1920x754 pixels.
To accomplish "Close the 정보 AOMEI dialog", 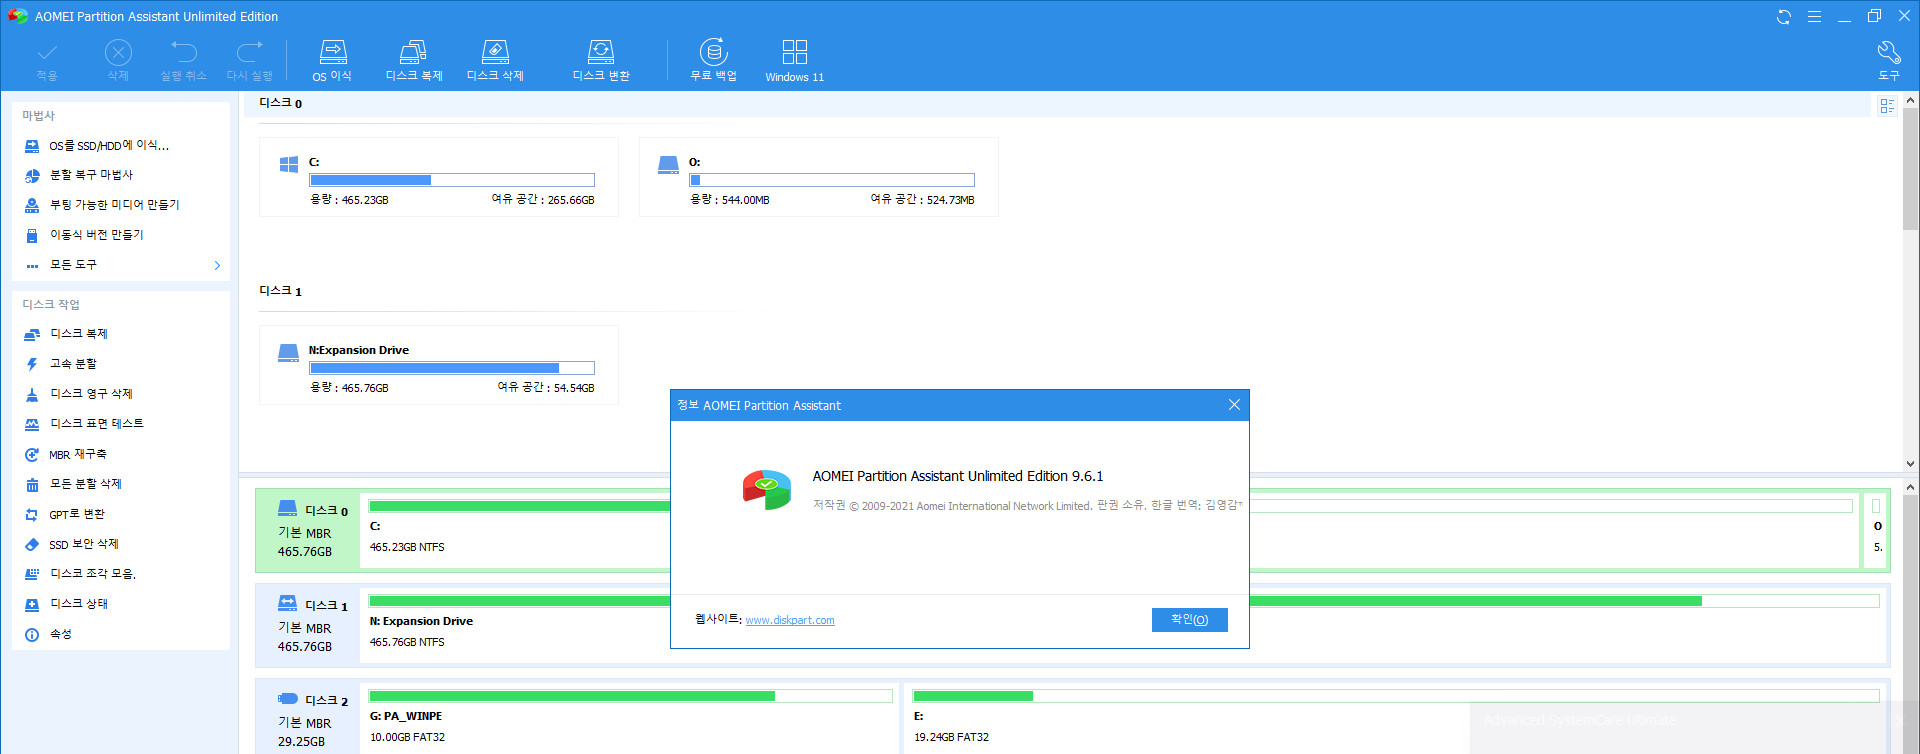I will tap(1234, 405).
